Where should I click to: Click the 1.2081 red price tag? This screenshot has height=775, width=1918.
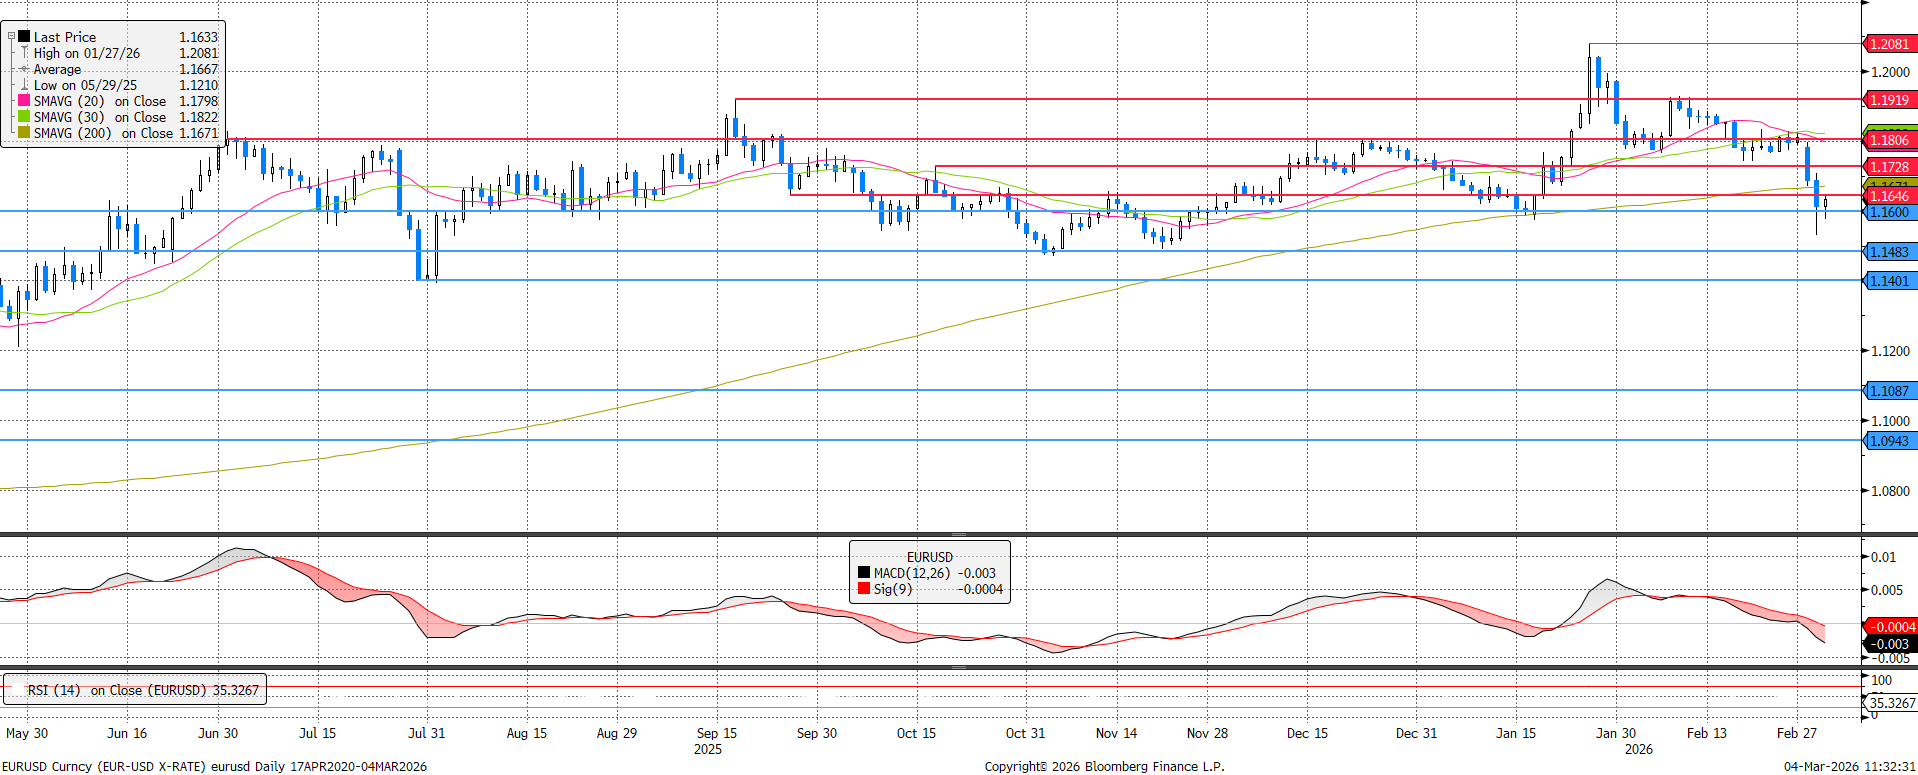[x=1888, y=44]
